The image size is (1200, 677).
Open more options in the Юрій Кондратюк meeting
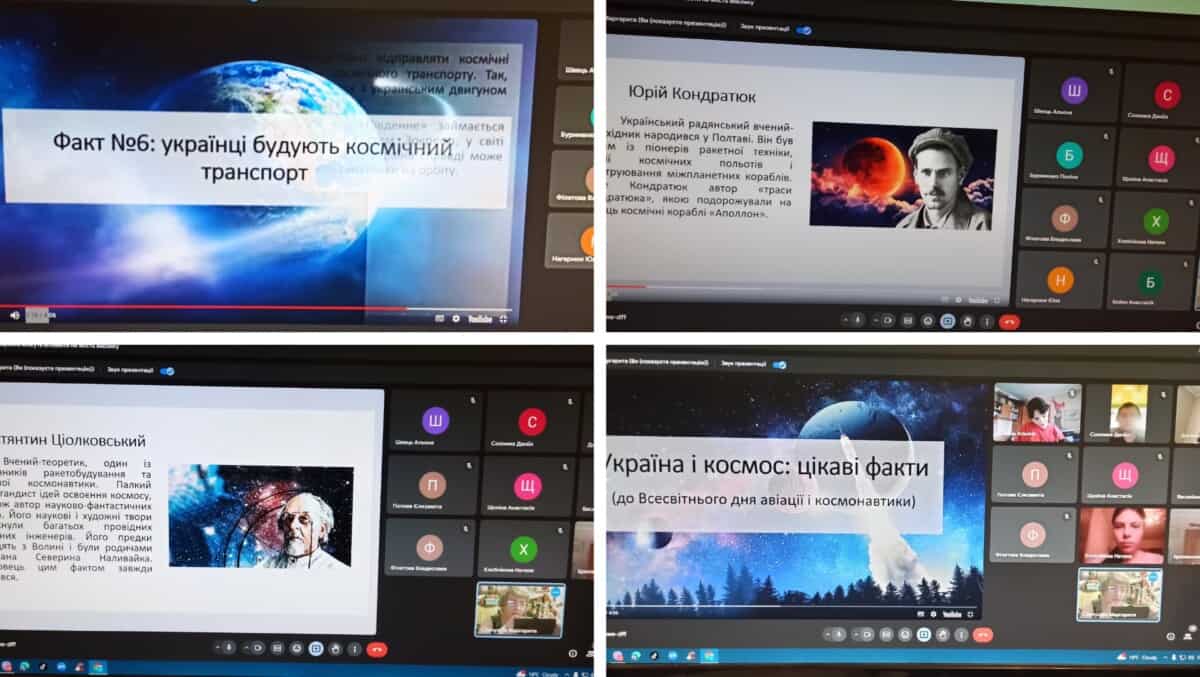pos(988,321)
